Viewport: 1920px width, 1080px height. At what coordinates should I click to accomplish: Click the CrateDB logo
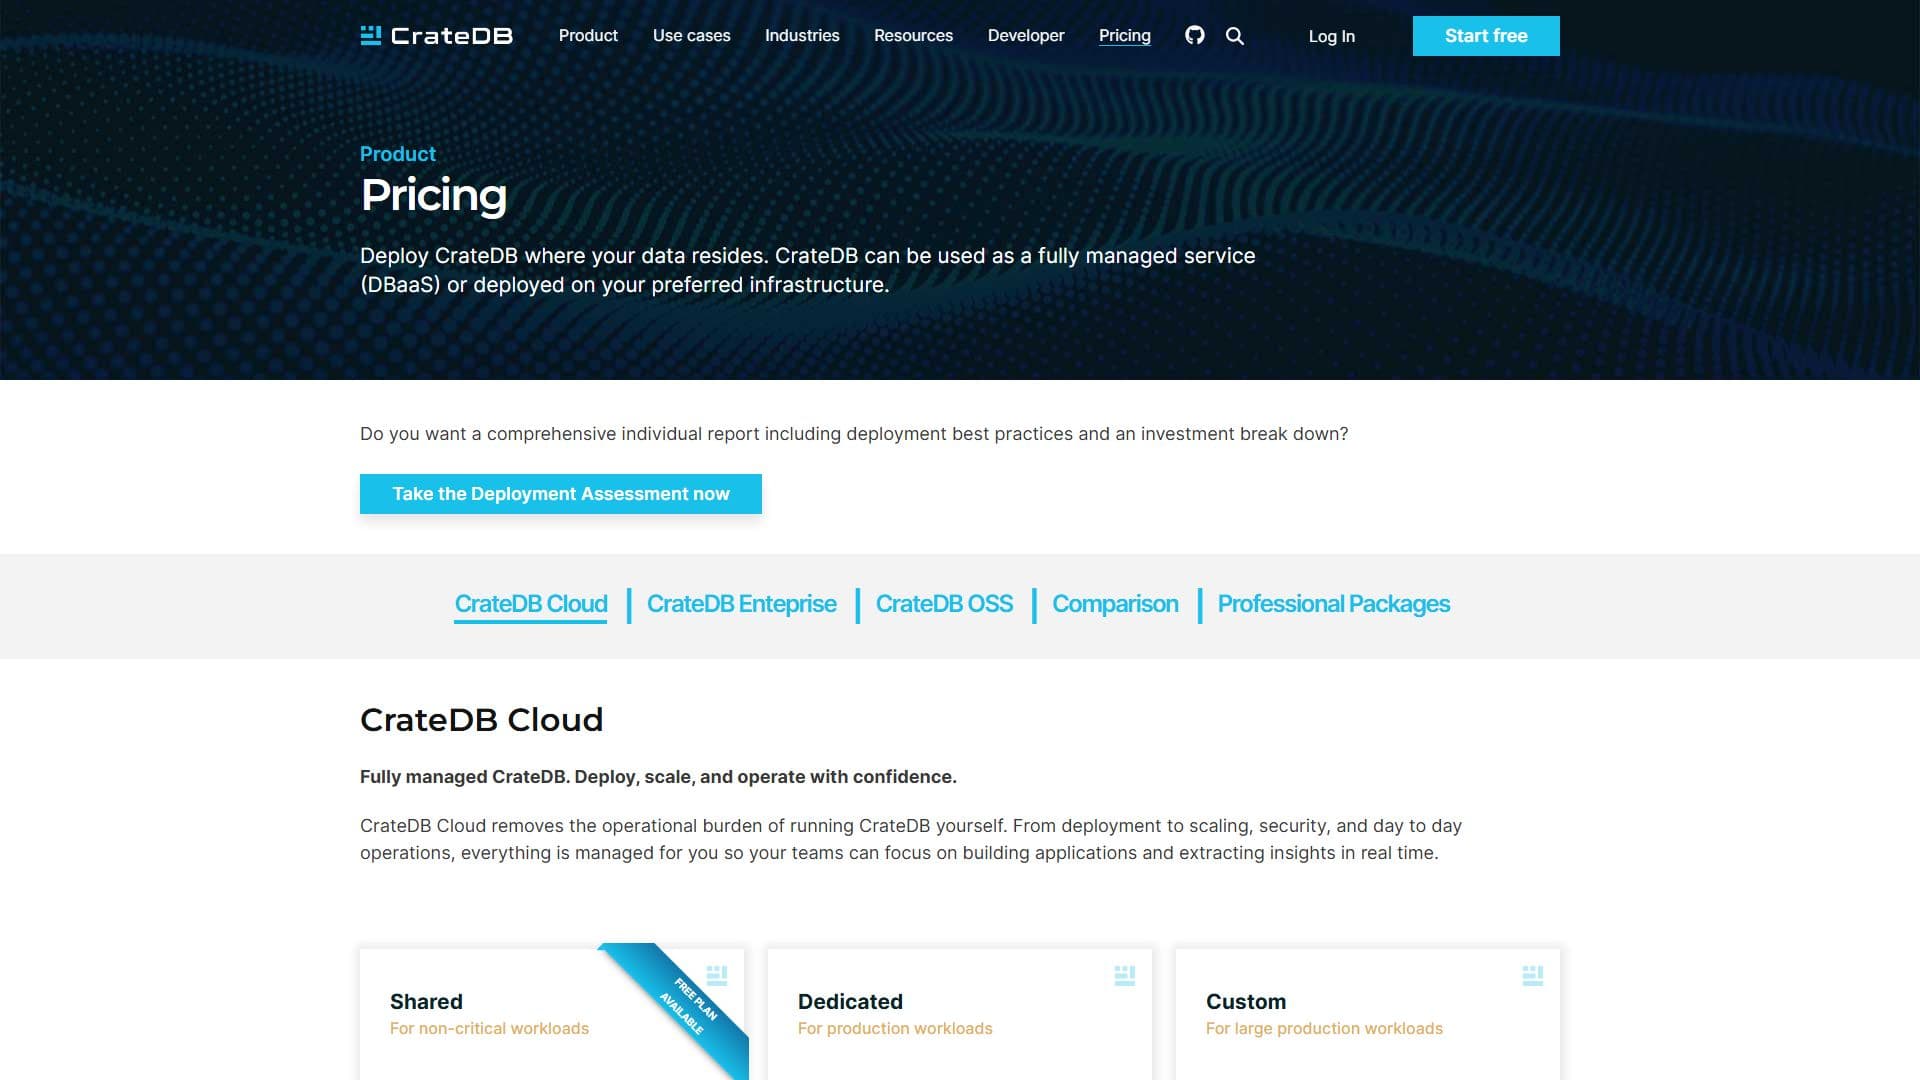point(436,36)
